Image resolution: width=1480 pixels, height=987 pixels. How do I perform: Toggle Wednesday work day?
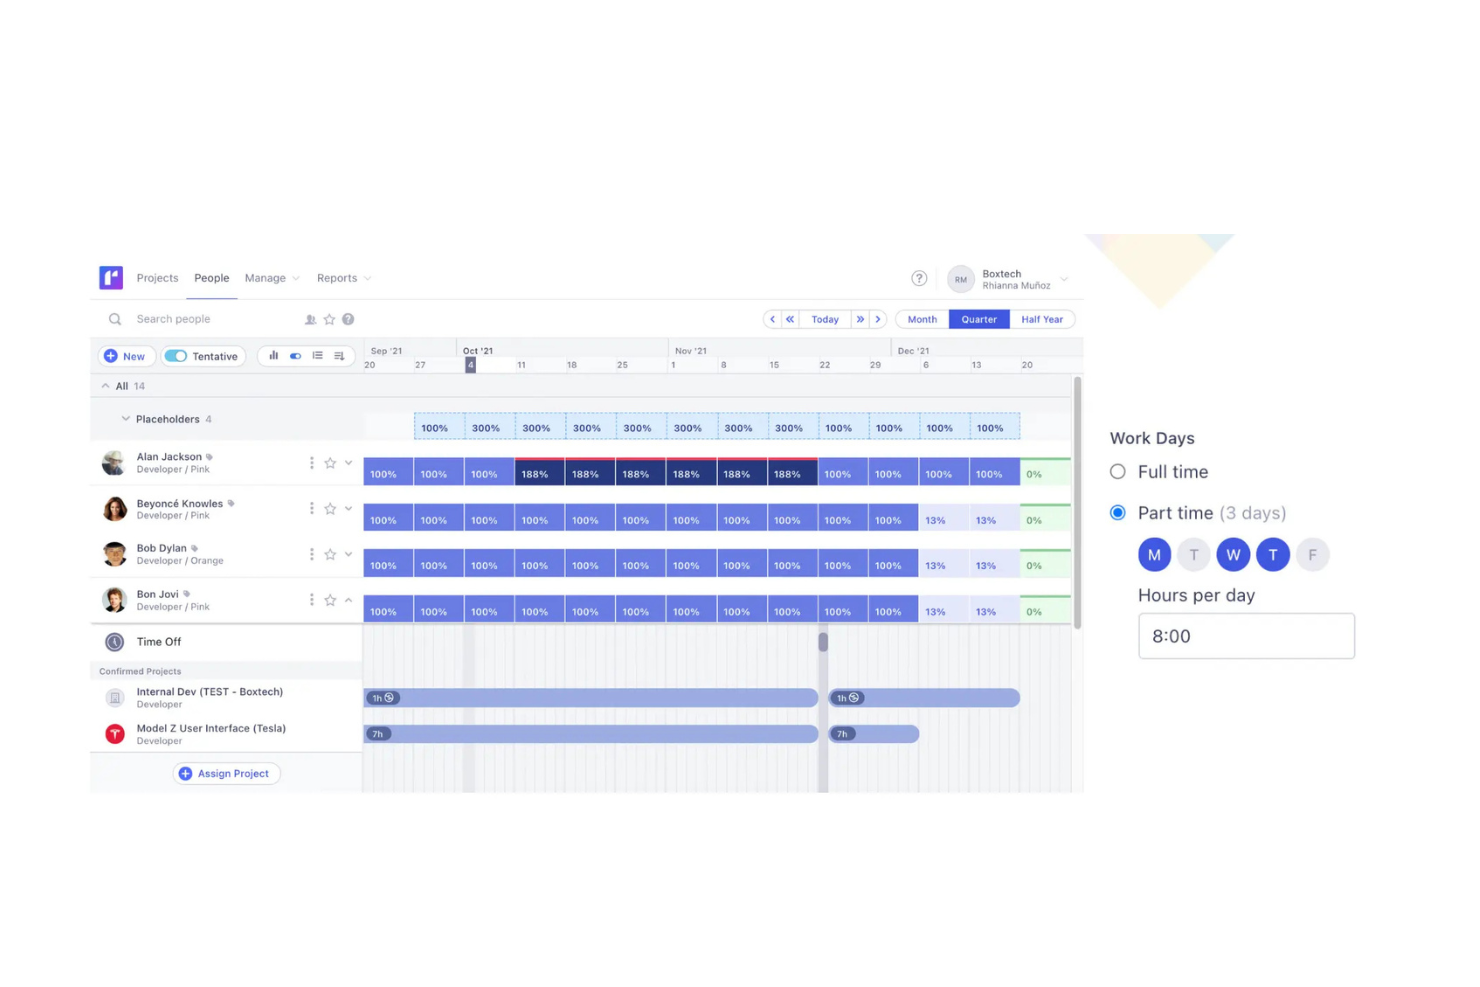coord(1233,554)
